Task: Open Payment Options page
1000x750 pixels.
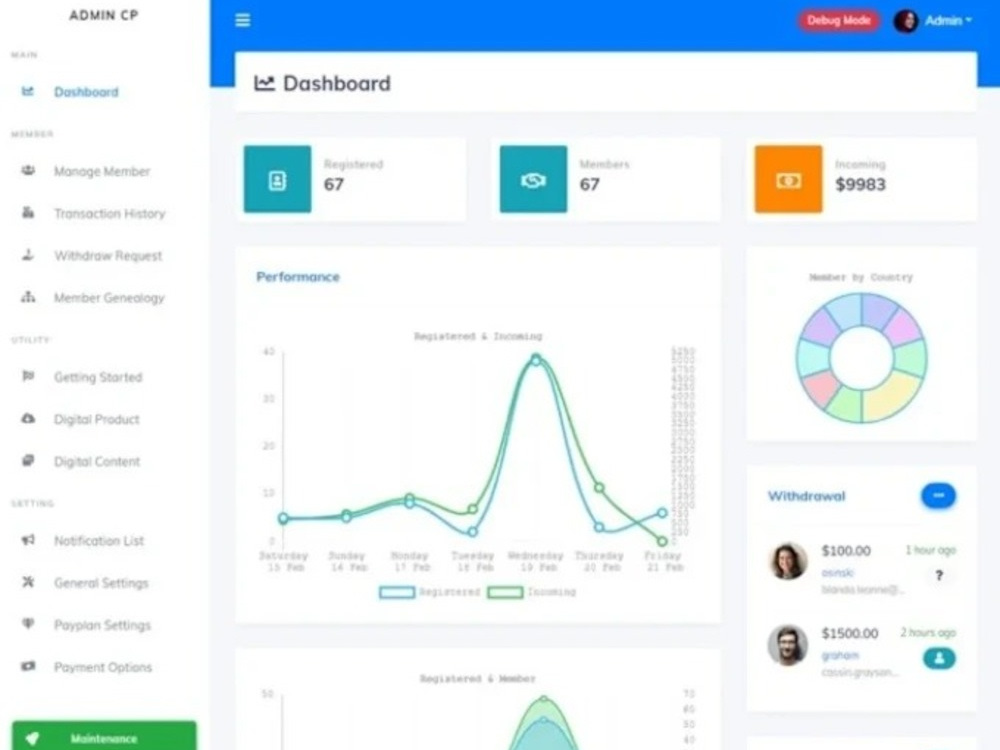Action: point(103,667)
